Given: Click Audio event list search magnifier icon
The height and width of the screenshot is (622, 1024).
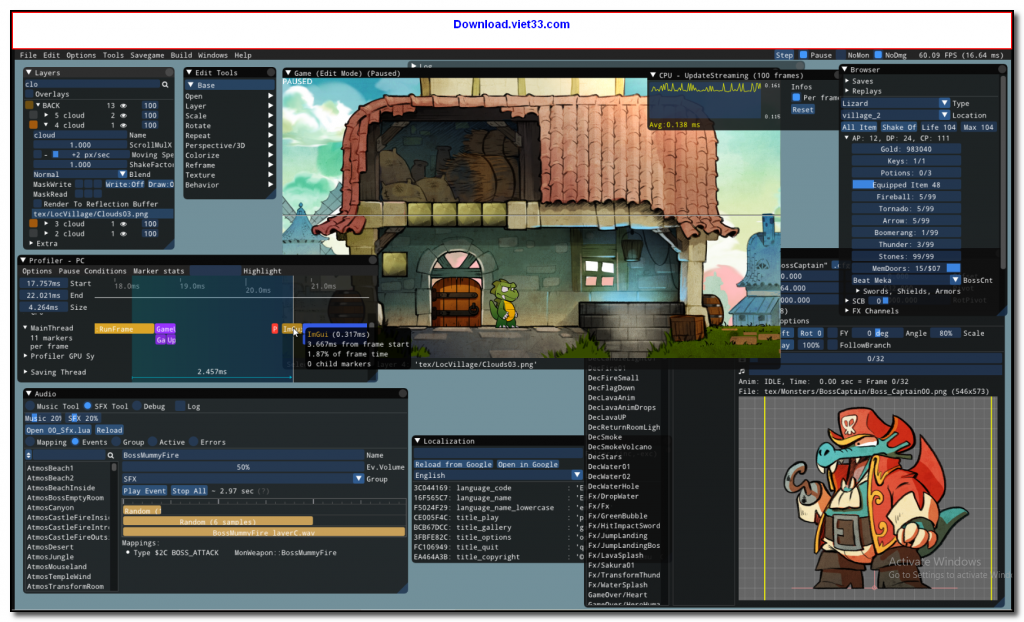Looking at the screenshot, I should click(110, 455).
